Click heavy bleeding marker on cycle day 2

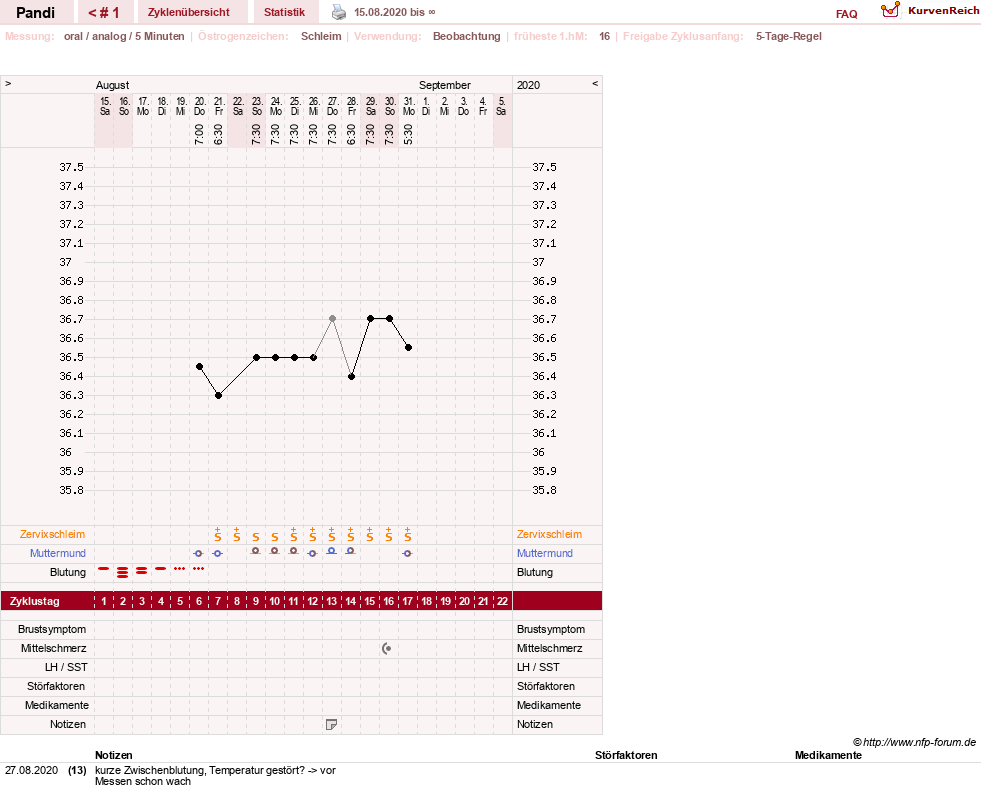point(123,571)
